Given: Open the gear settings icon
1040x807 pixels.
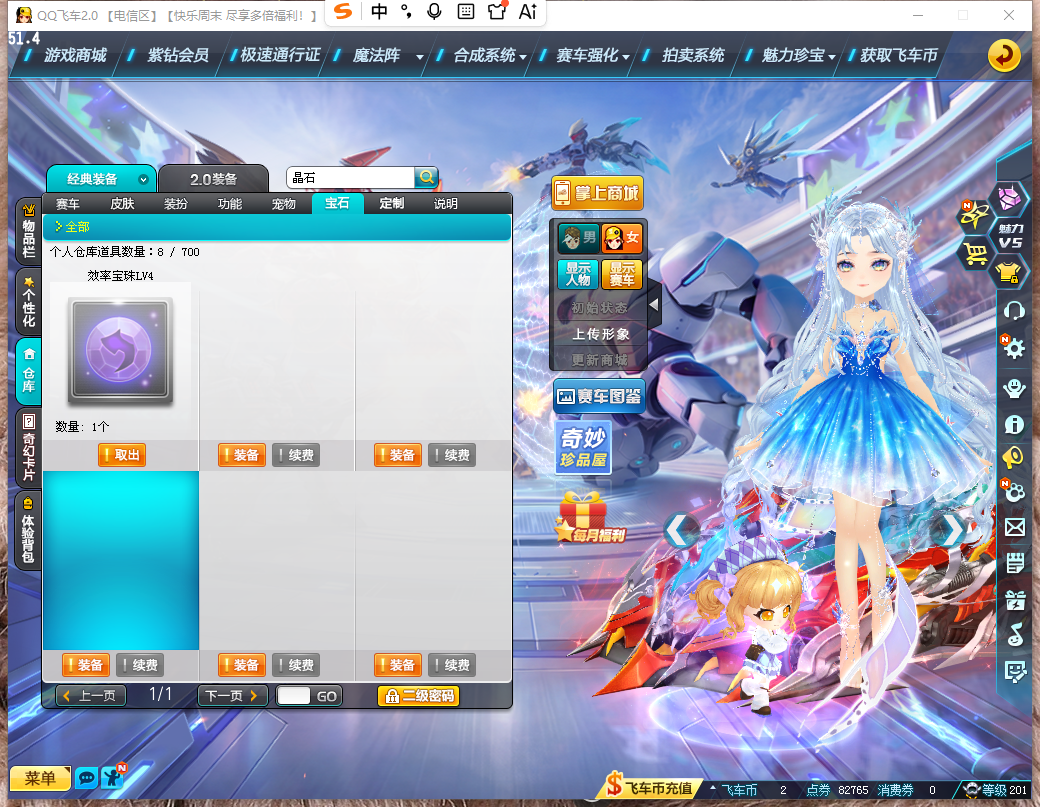Looking at the screenshot, I should 1014,347.
